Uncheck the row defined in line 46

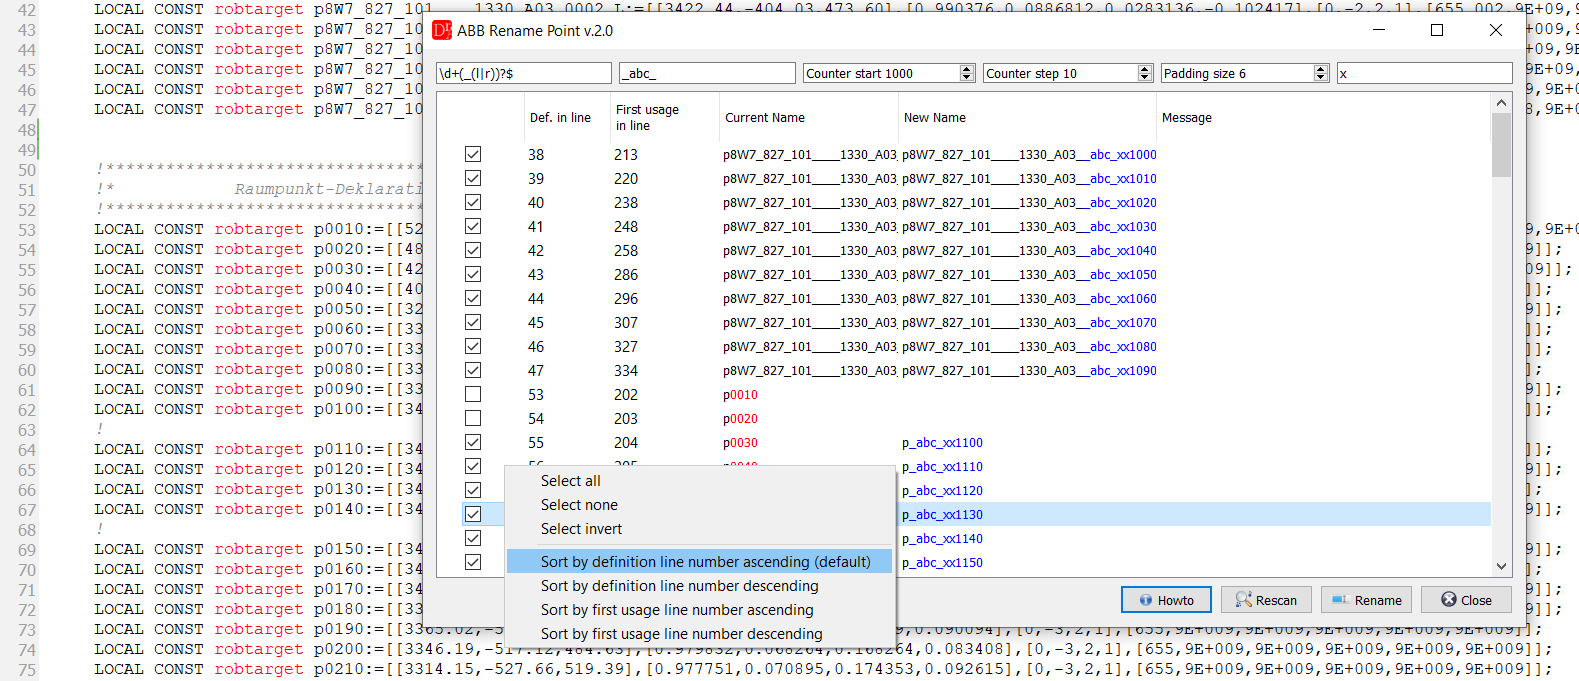(473, 346)
